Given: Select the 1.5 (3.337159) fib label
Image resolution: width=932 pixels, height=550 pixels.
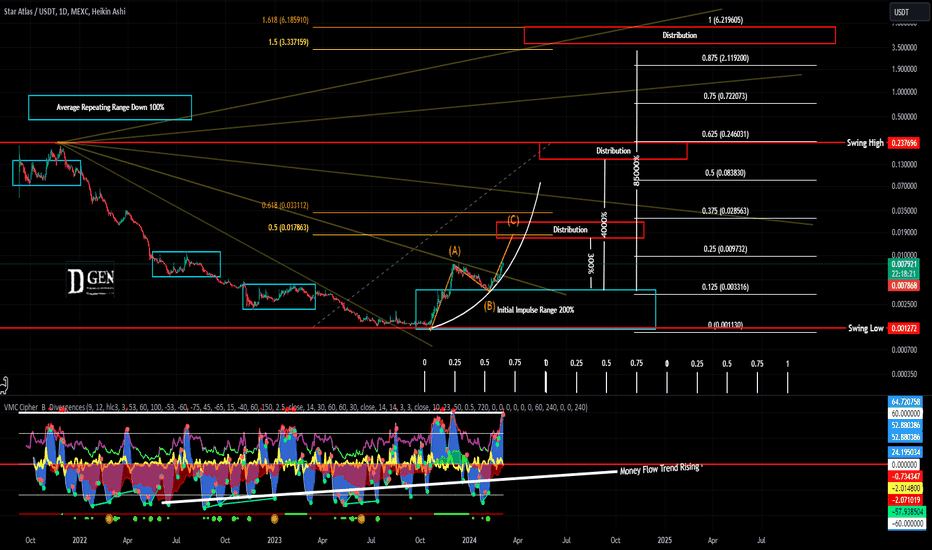Looking at the screenshot, I should (x=288, y=42).
